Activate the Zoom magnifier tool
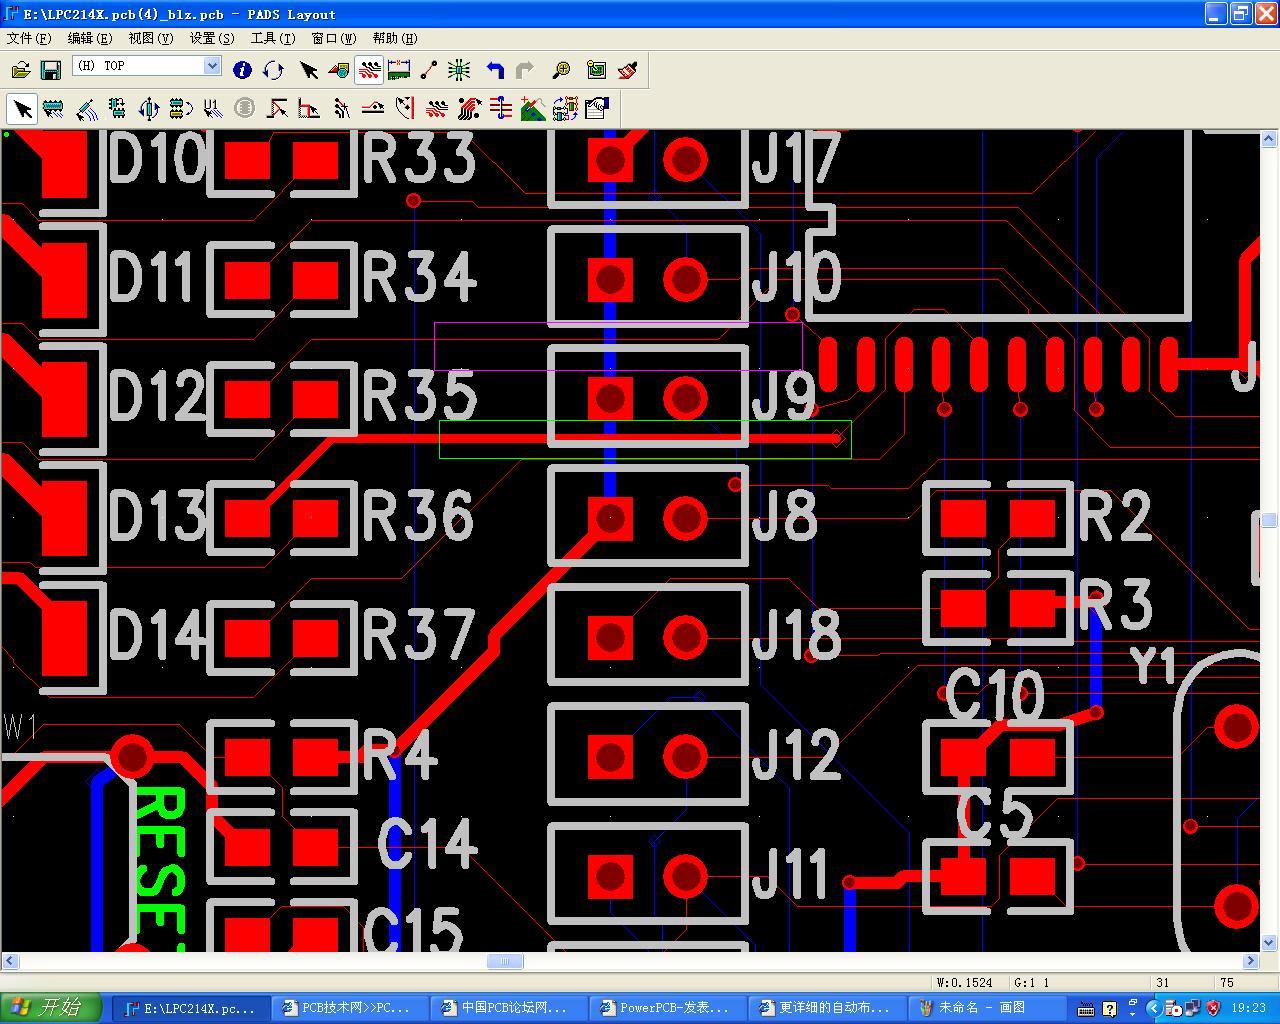The width and height of the screenshot is (1280, 1024). (561, 70)
